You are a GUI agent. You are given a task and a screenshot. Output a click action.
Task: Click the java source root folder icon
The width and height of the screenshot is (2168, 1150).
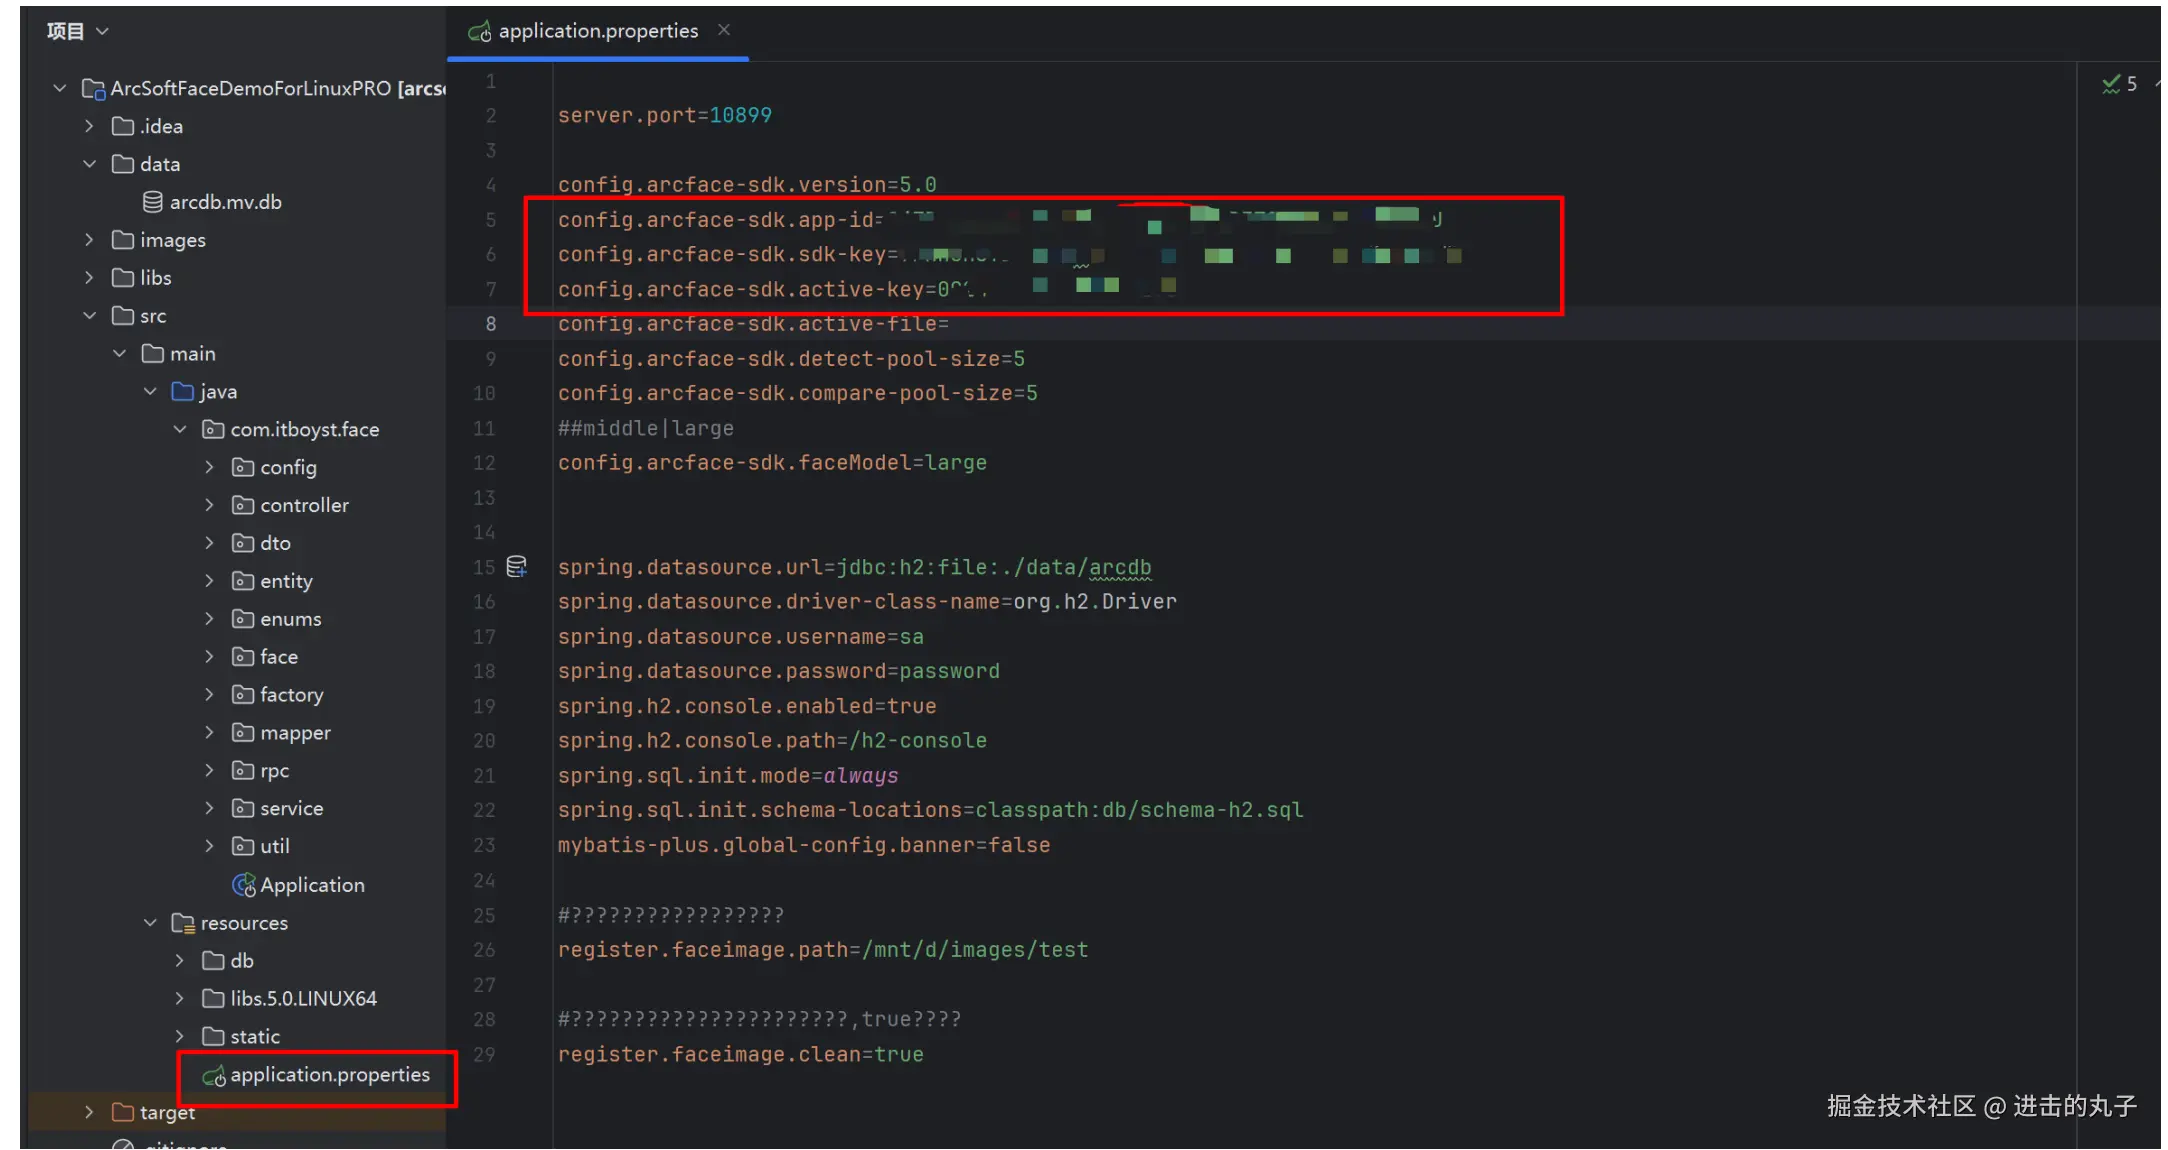pos(182,392)
